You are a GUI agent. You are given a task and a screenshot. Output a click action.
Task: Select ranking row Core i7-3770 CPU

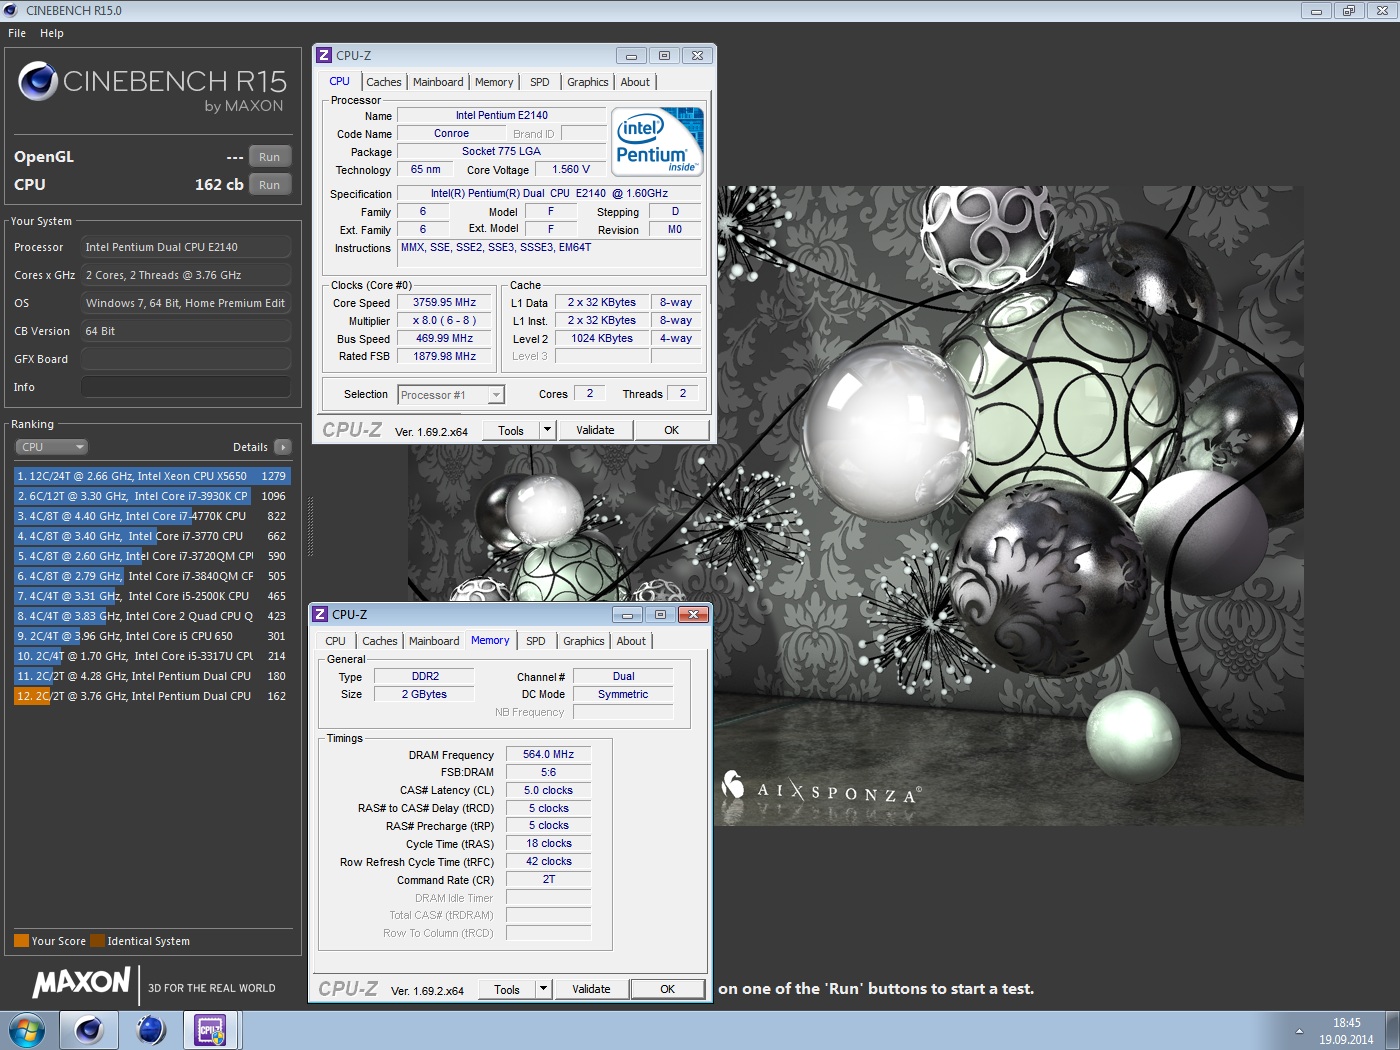[152, 536]
